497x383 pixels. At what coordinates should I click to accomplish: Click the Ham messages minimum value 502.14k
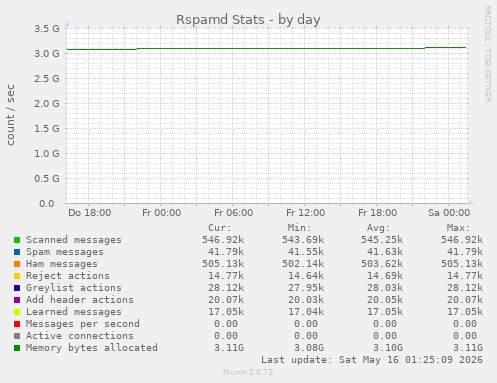tap(303, 264)
